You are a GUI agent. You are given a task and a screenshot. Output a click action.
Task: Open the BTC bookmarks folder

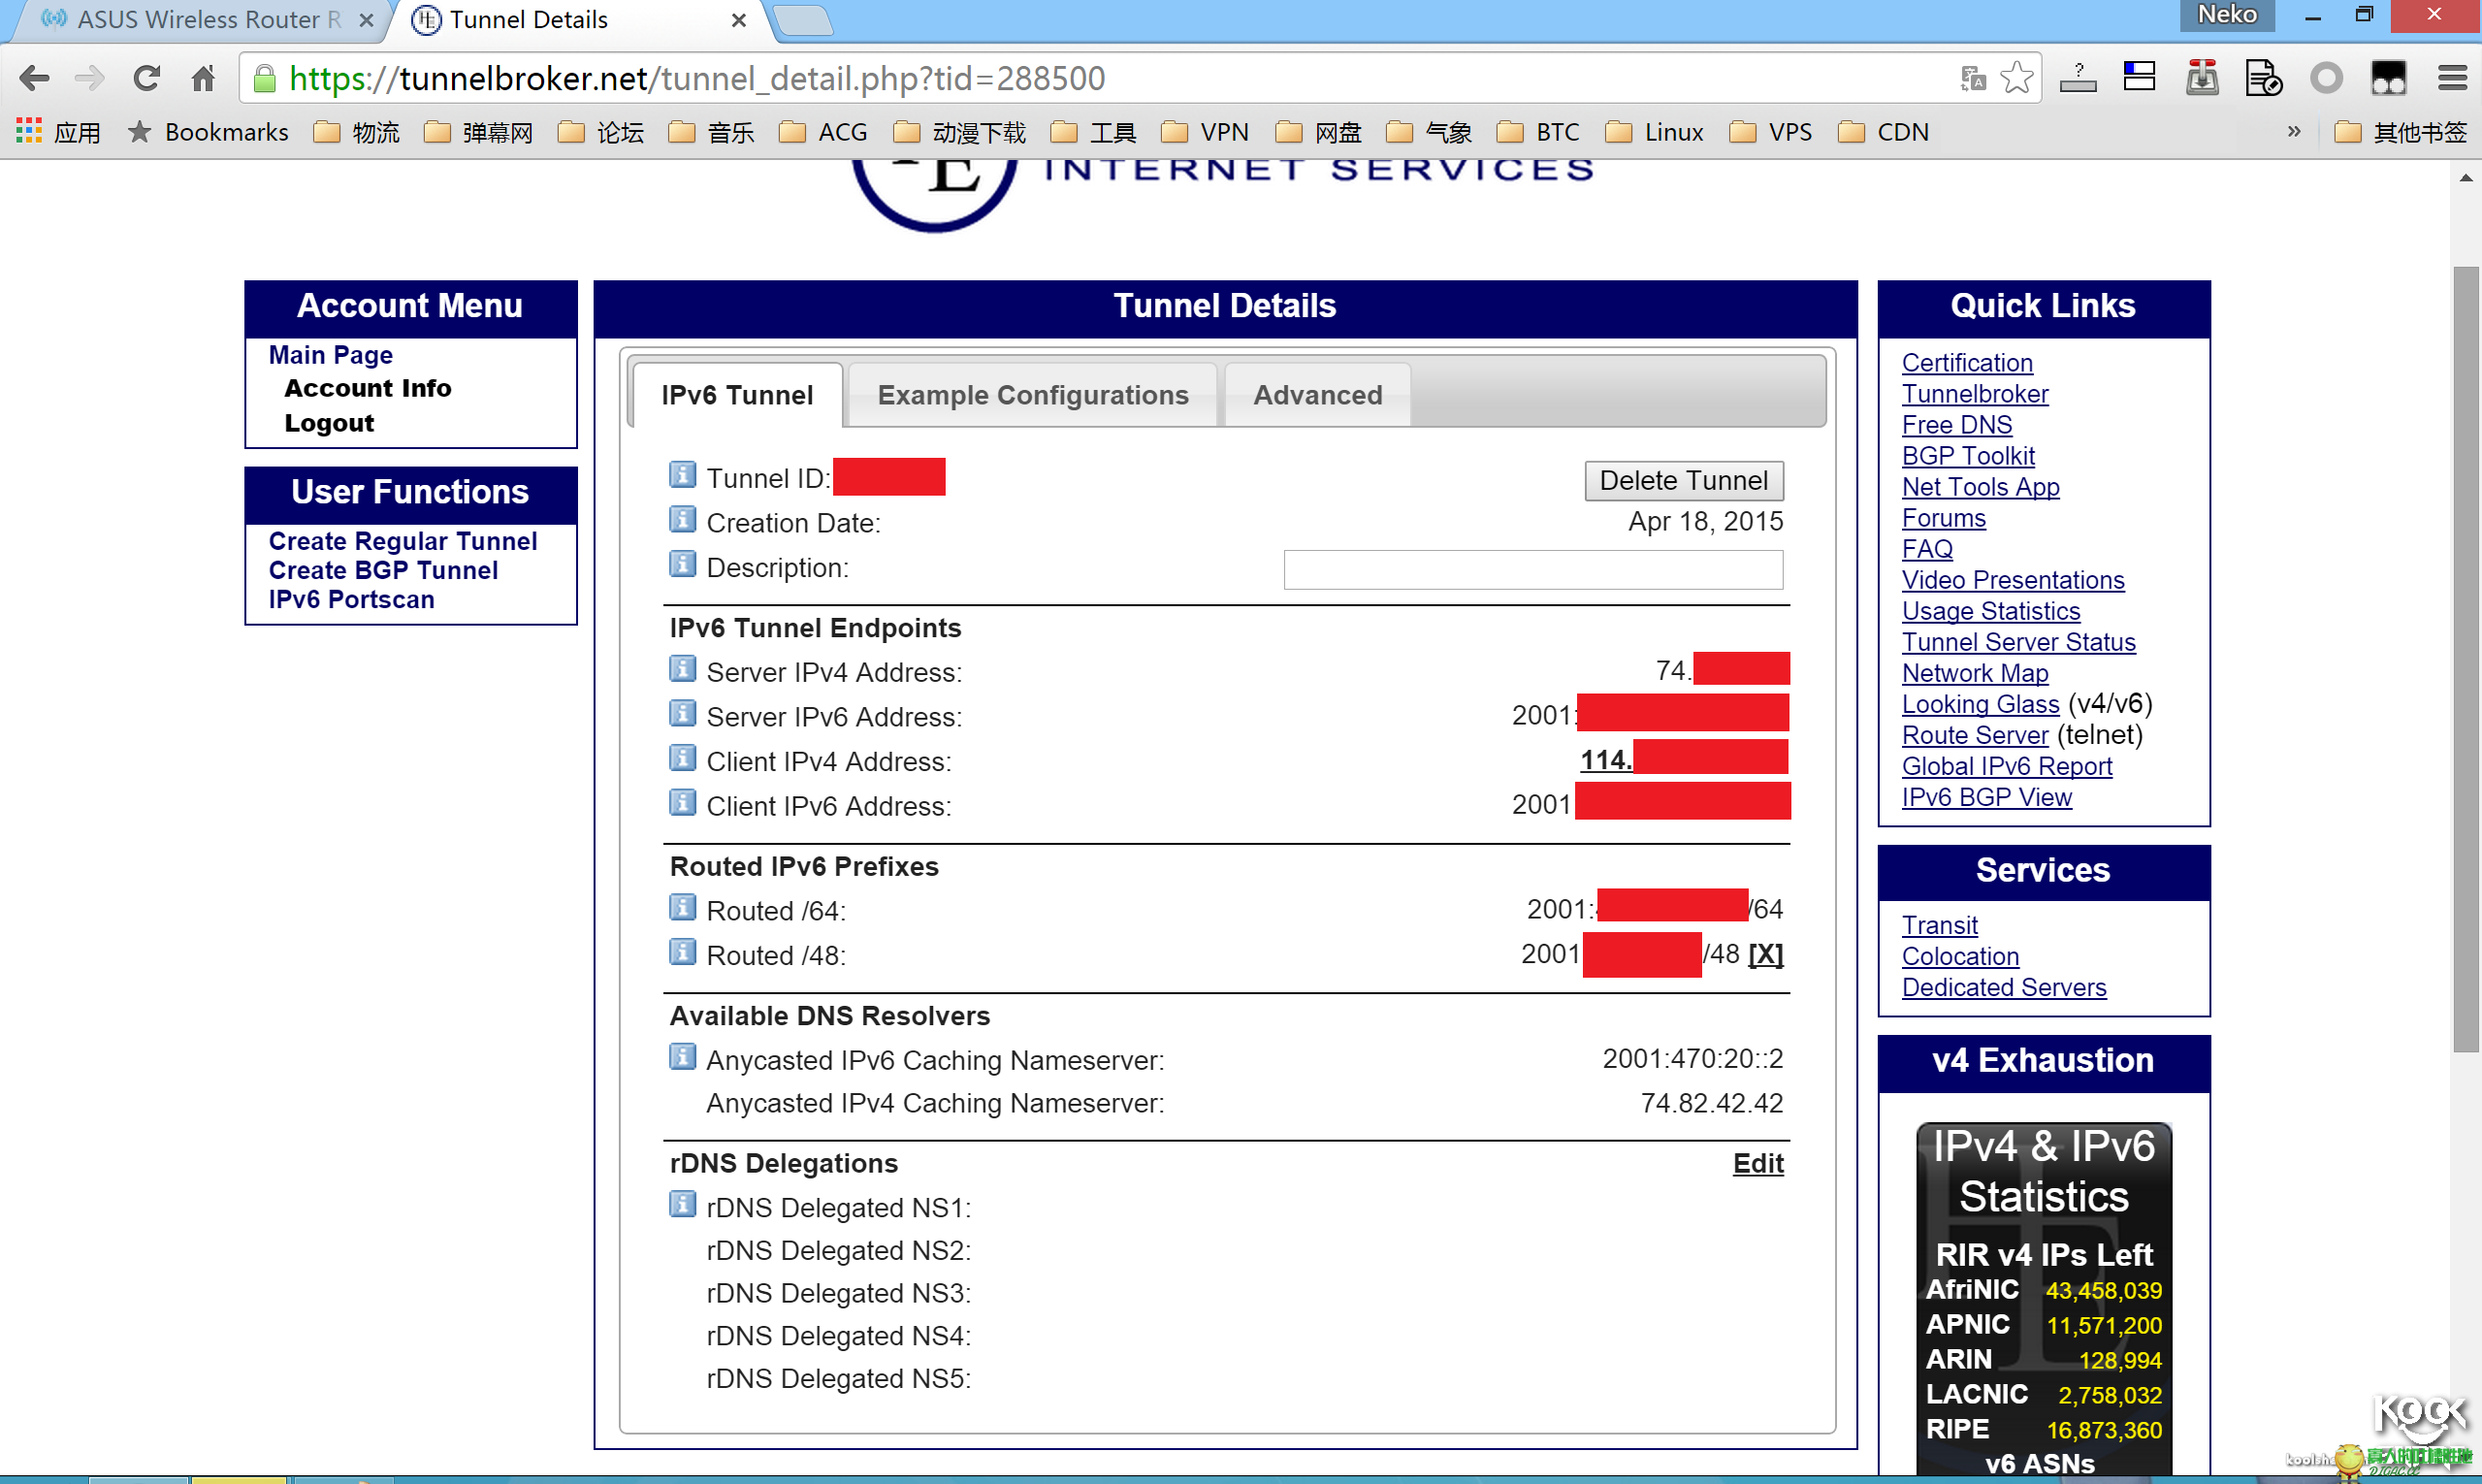1539,131
